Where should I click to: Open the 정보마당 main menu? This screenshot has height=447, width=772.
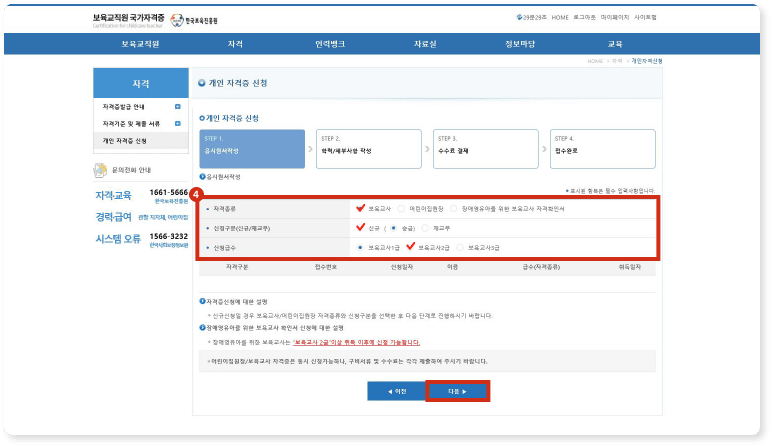520,44
